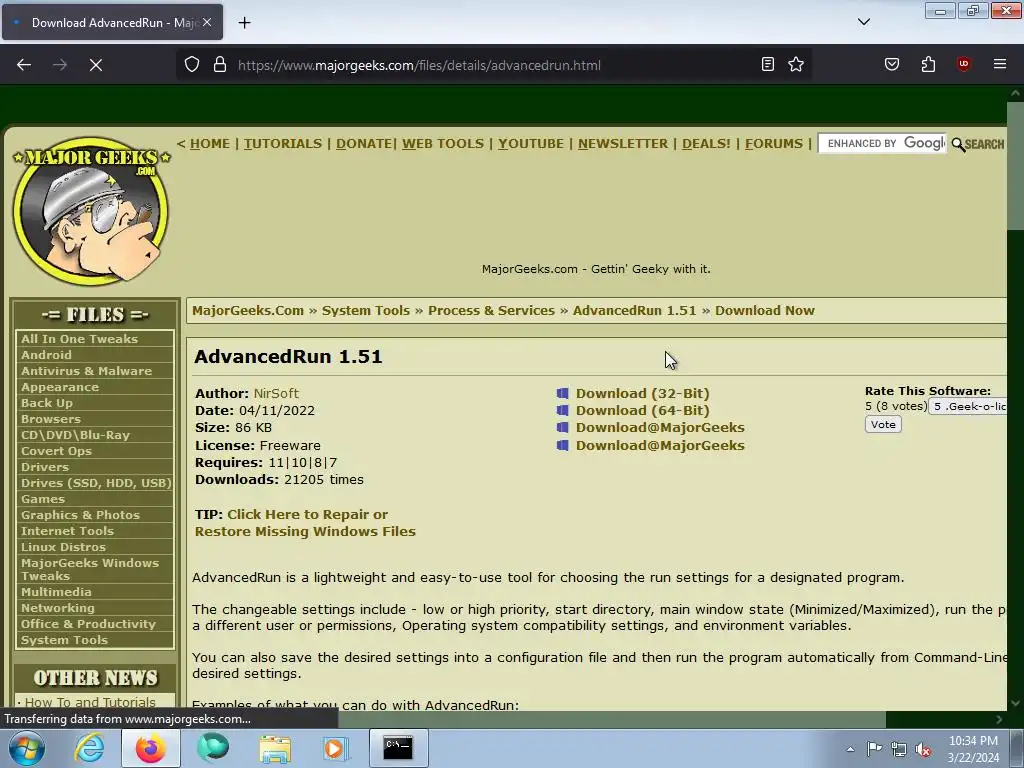Stop loading the page with X button
Image resolution: width=1024 pixels, height=768 pixels.
[x=95, y=65]
